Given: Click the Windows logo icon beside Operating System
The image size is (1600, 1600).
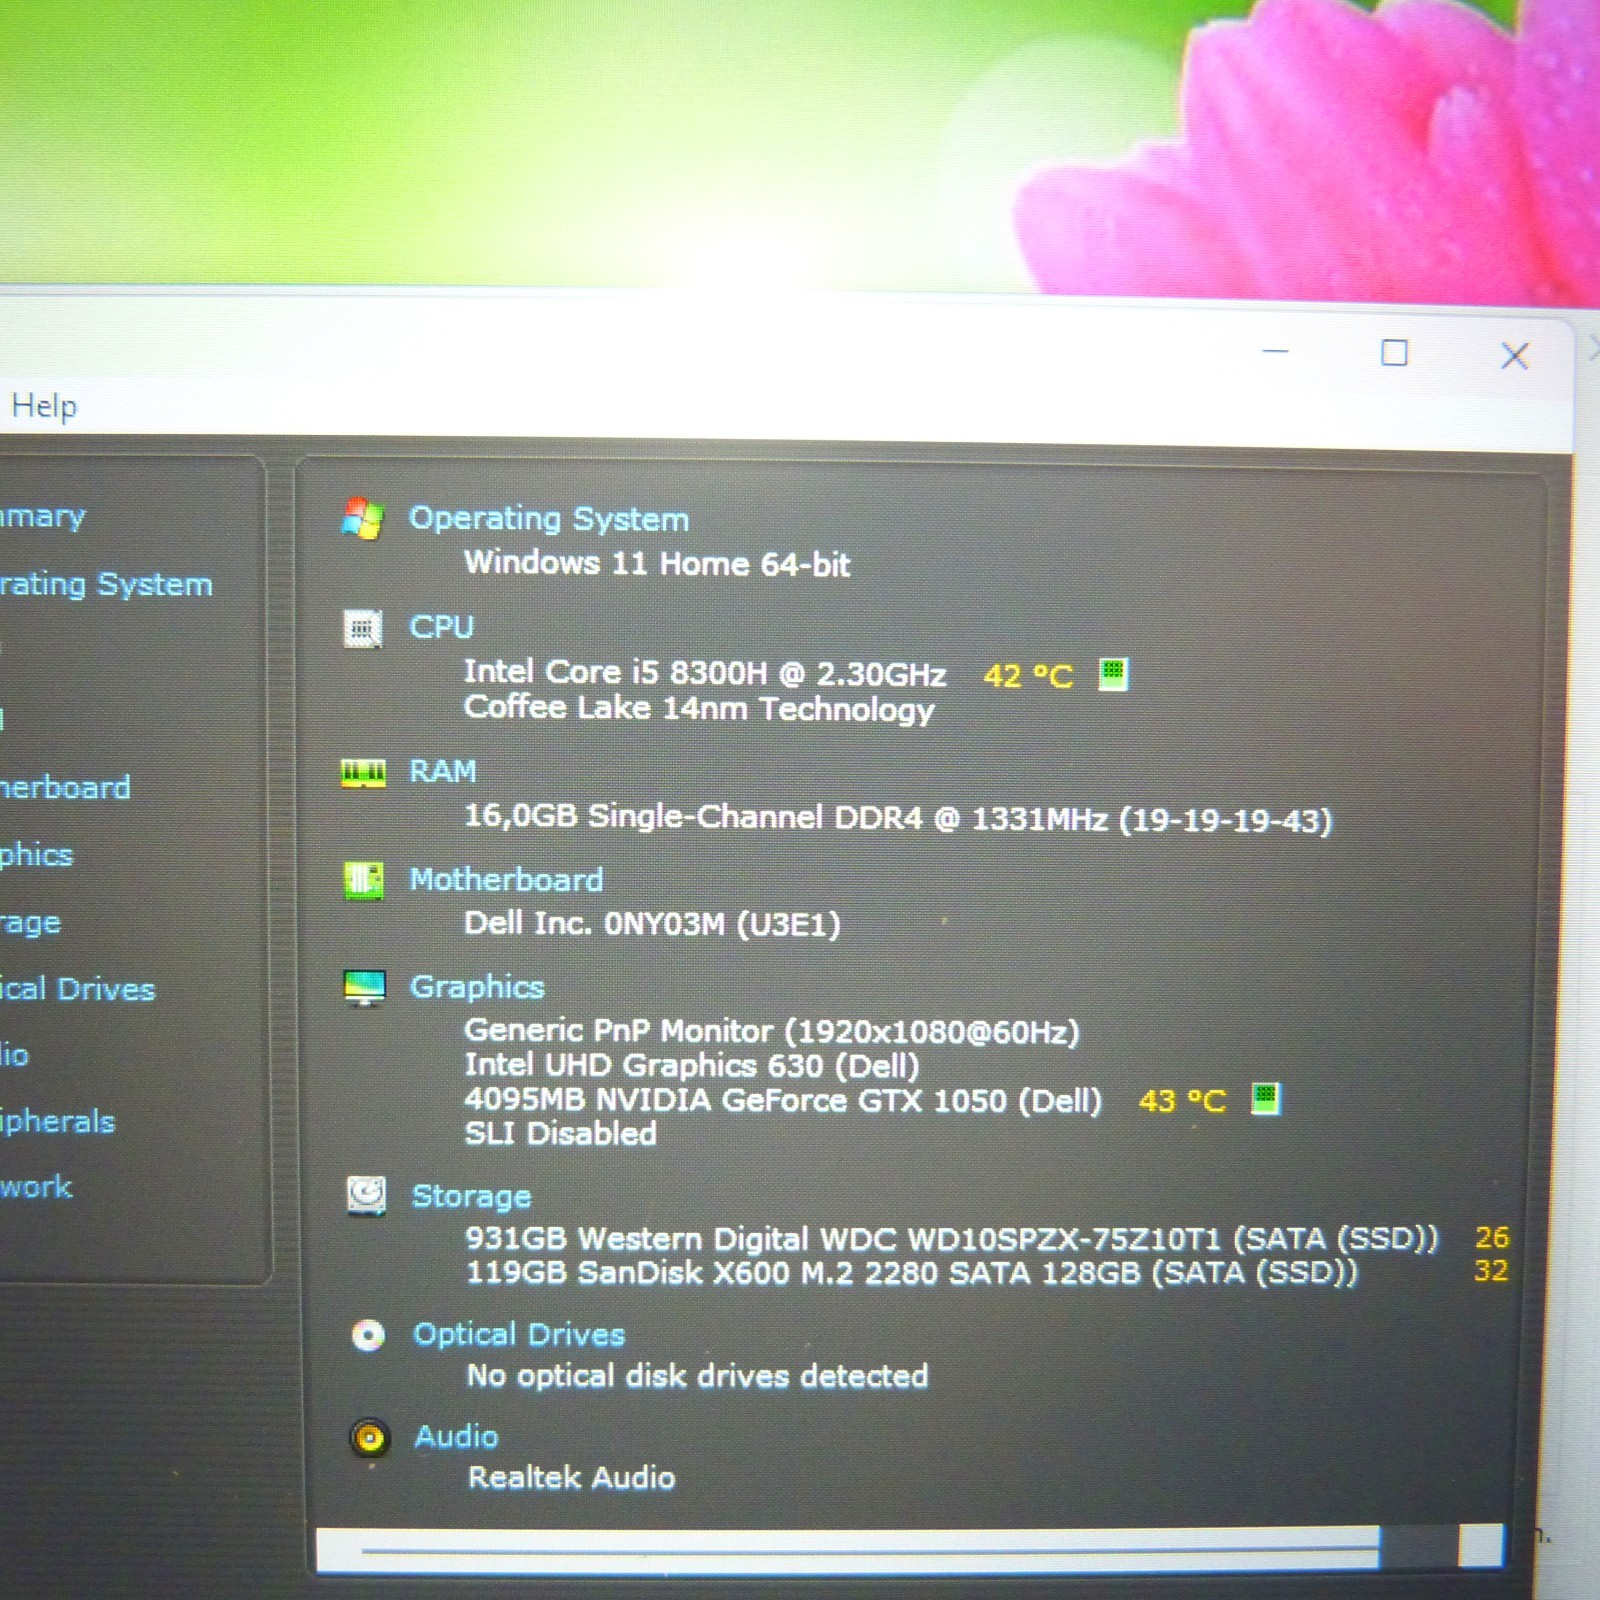Looking at the screenshot, I should click(362, 519).
